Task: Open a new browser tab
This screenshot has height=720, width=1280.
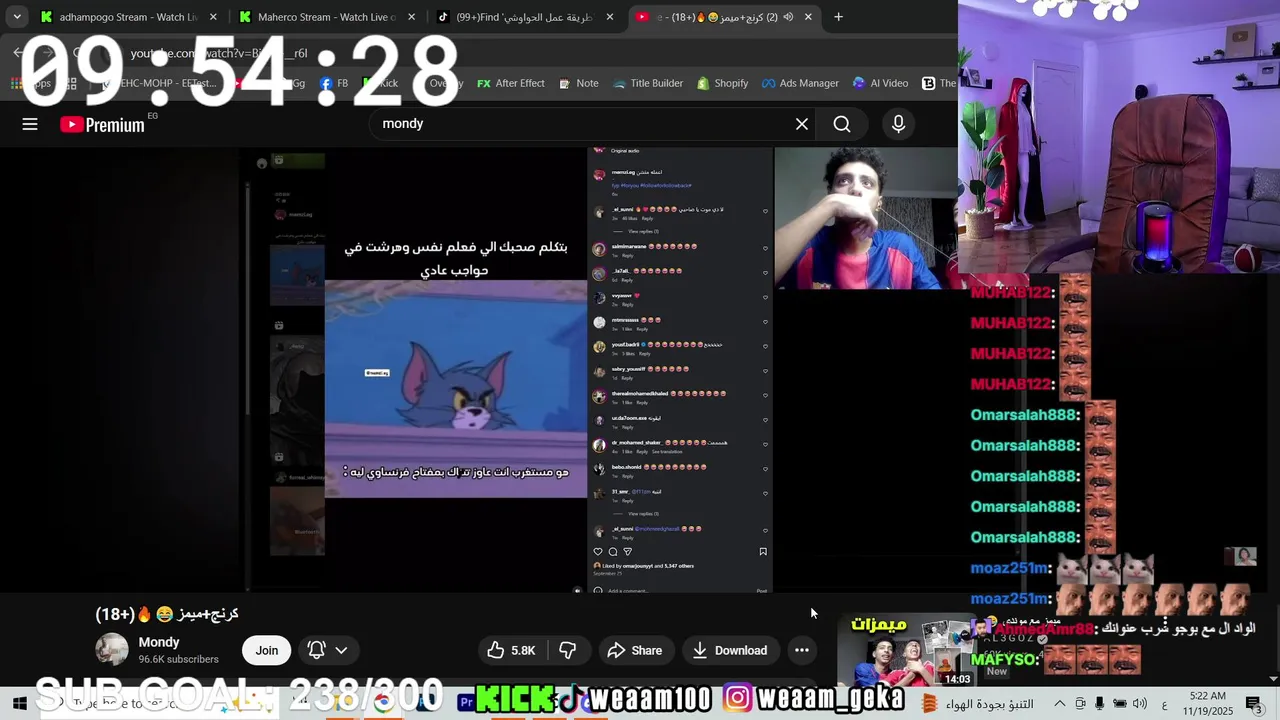Action: click(x=838, y=17)
